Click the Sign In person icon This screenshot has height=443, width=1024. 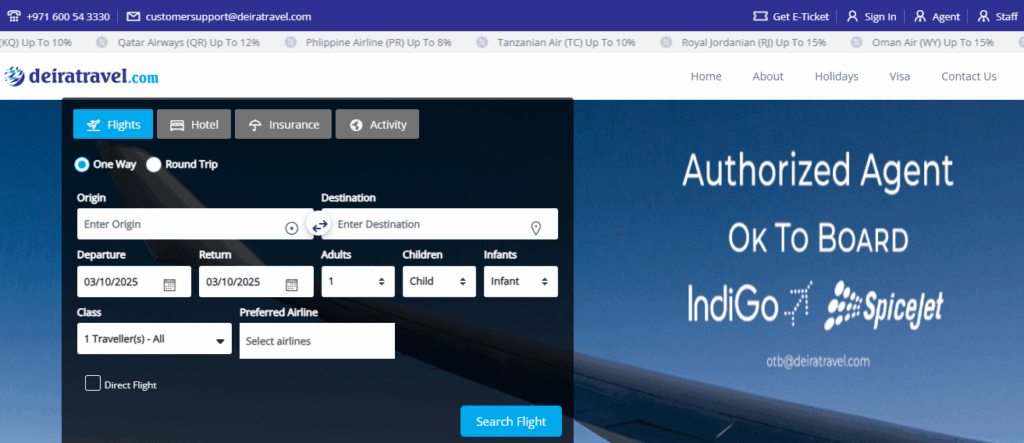click(x=852, y=16)
